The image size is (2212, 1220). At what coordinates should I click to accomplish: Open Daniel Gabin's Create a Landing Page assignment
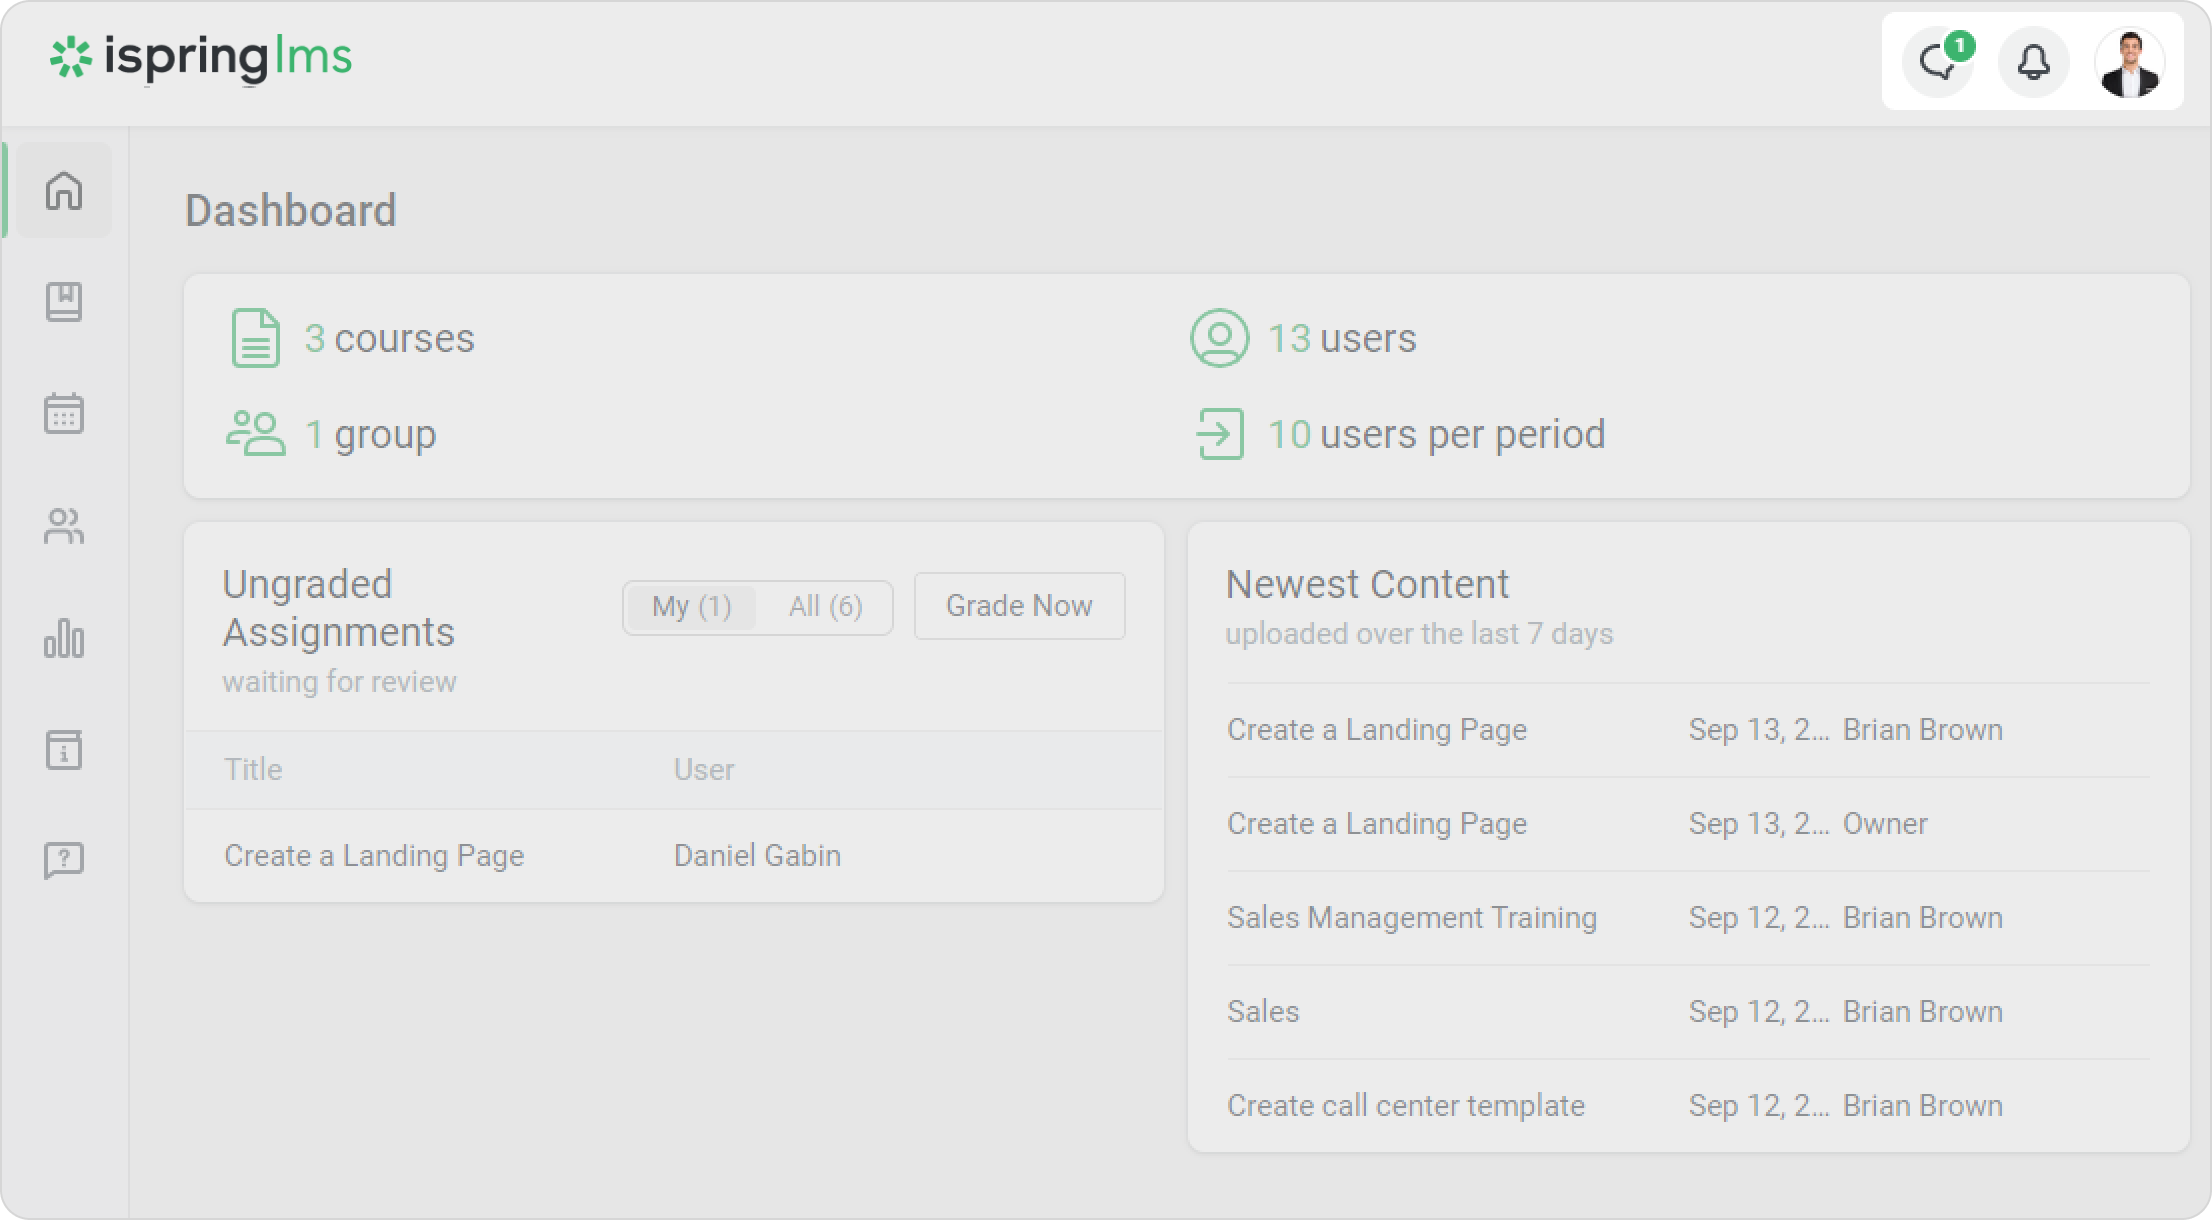374,856
